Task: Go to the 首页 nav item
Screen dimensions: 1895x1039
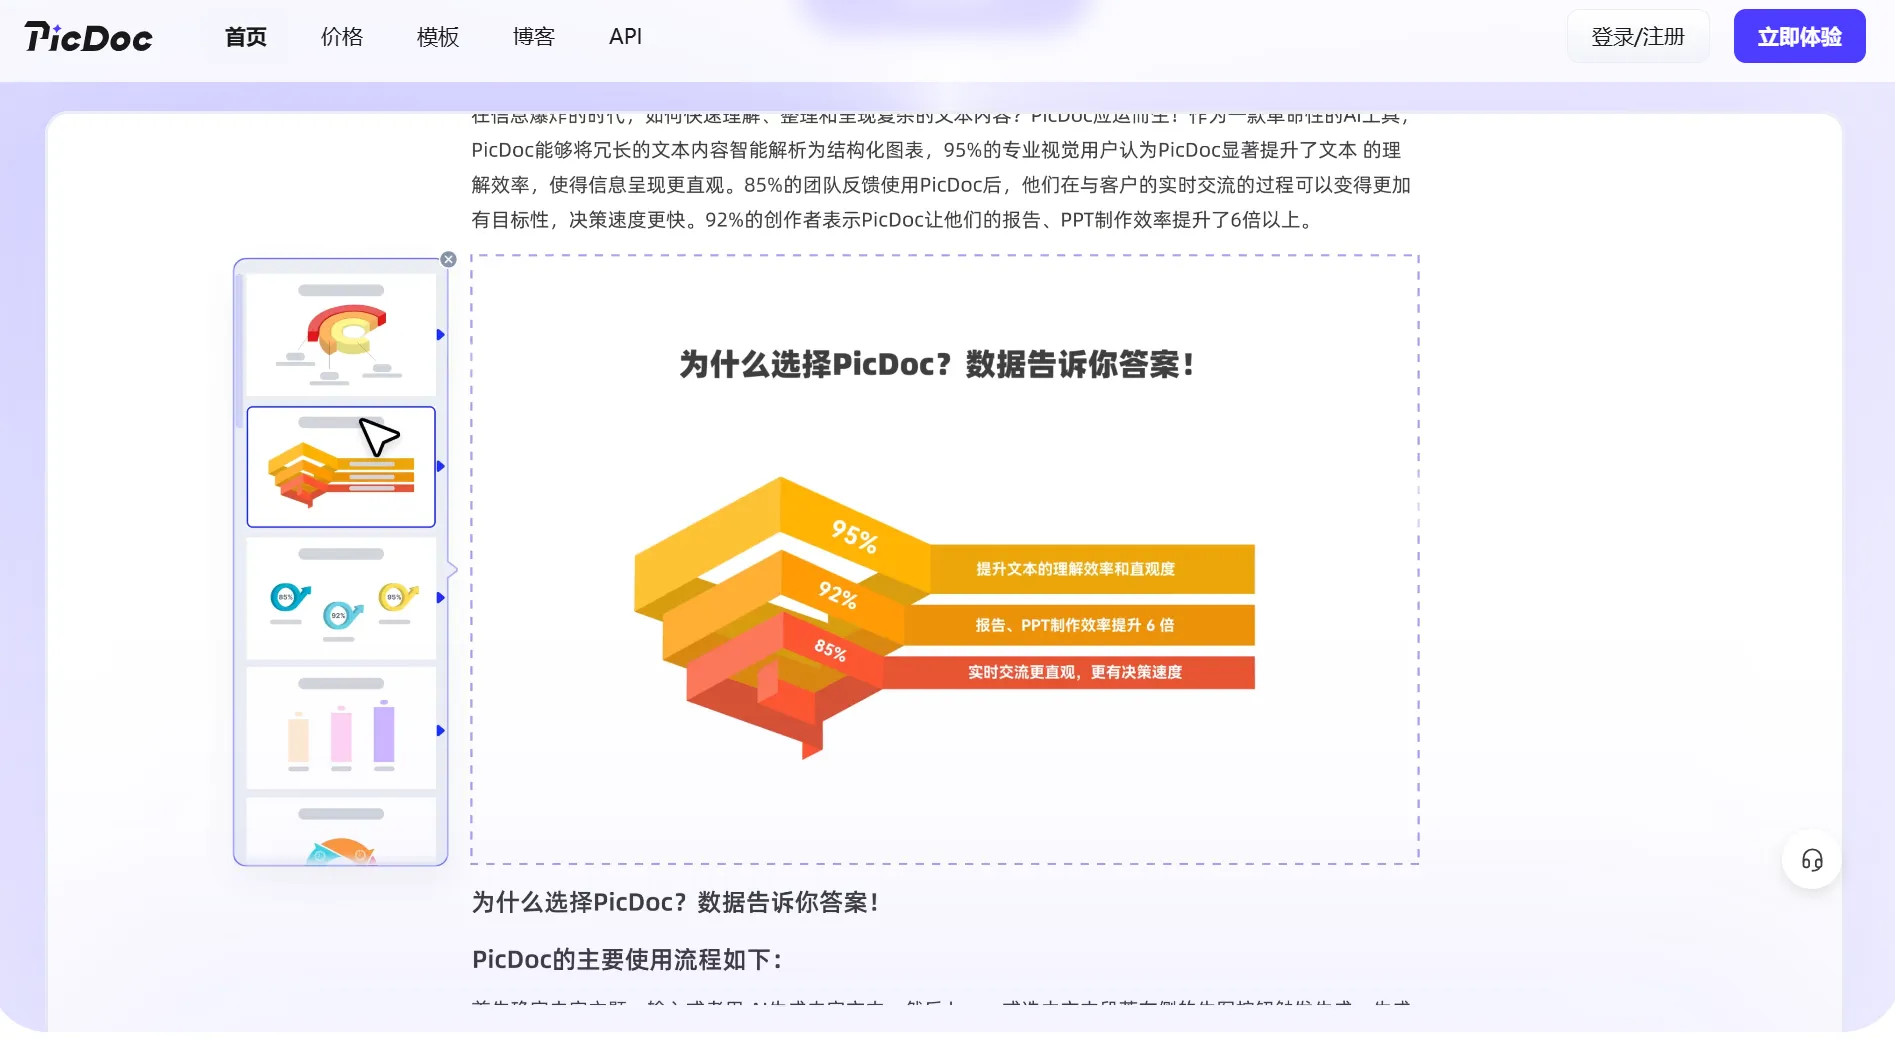Action: pyautogui.click(x=246, y=37)
